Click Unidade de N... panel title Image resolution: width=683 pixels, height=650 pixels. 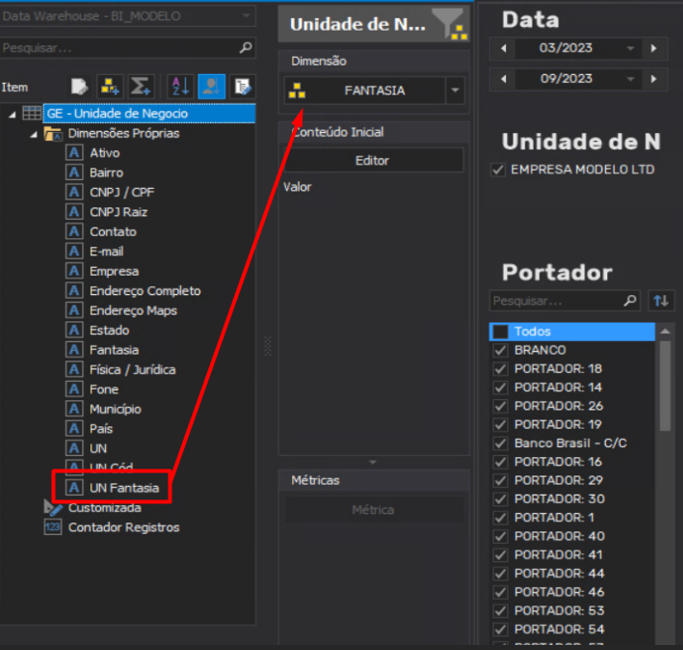coord(358,24)
